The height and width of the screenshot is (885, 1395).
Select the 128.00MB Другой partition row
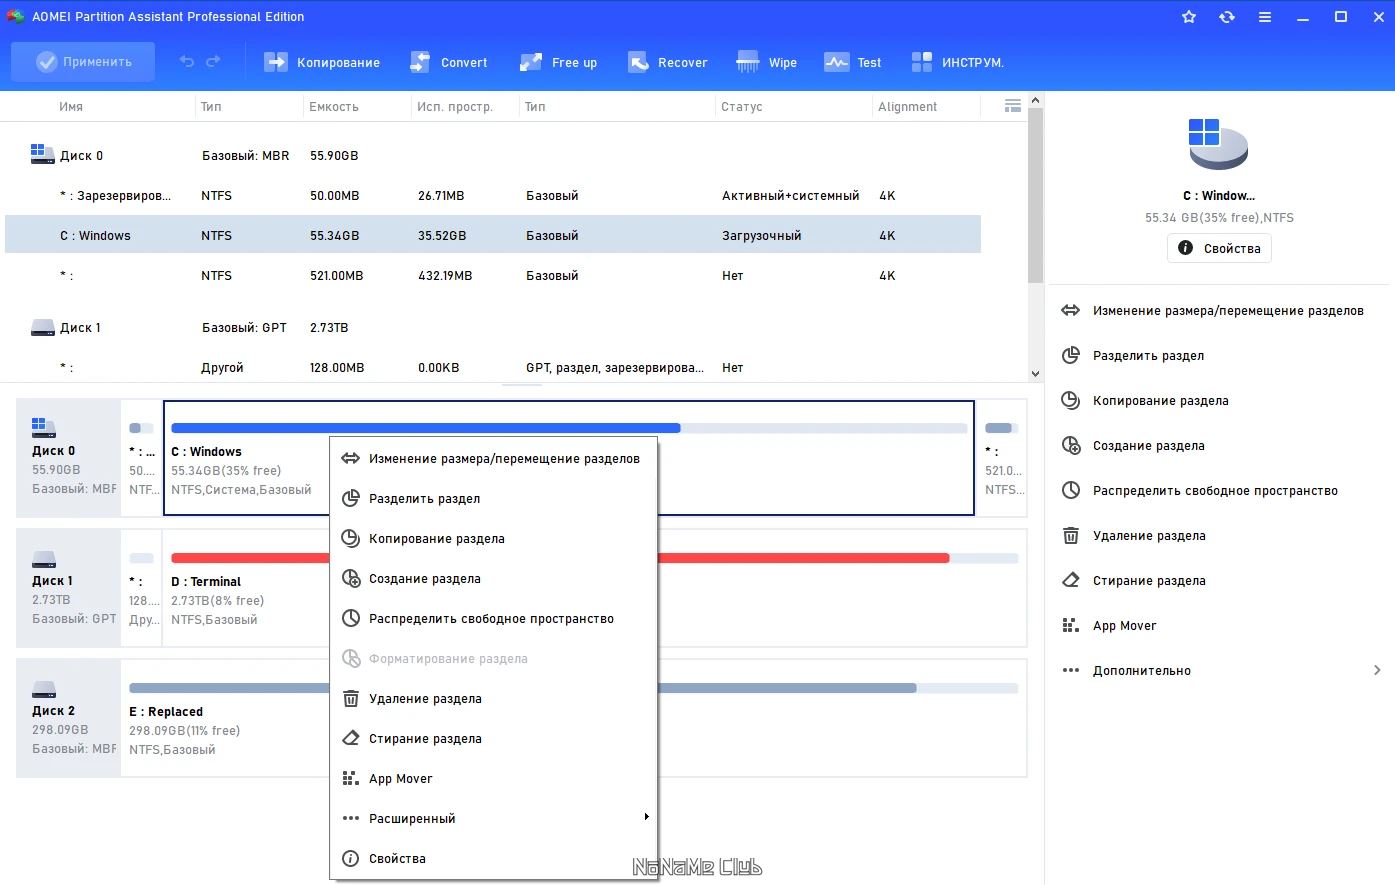point(493,368)
